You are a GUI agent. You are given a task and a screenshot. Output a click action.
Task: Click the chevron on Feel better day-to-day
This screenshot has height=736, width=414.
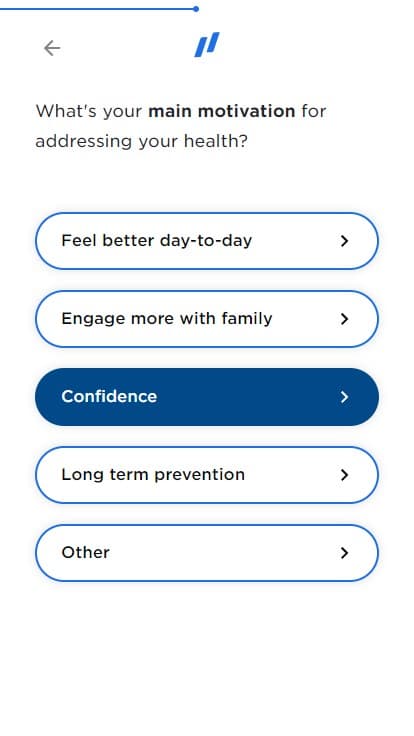coord(345,241)
